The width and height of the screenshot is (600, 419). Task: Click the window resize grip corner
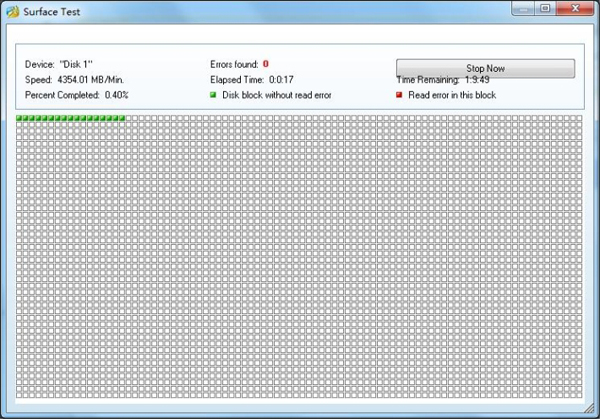click(589, 409)
